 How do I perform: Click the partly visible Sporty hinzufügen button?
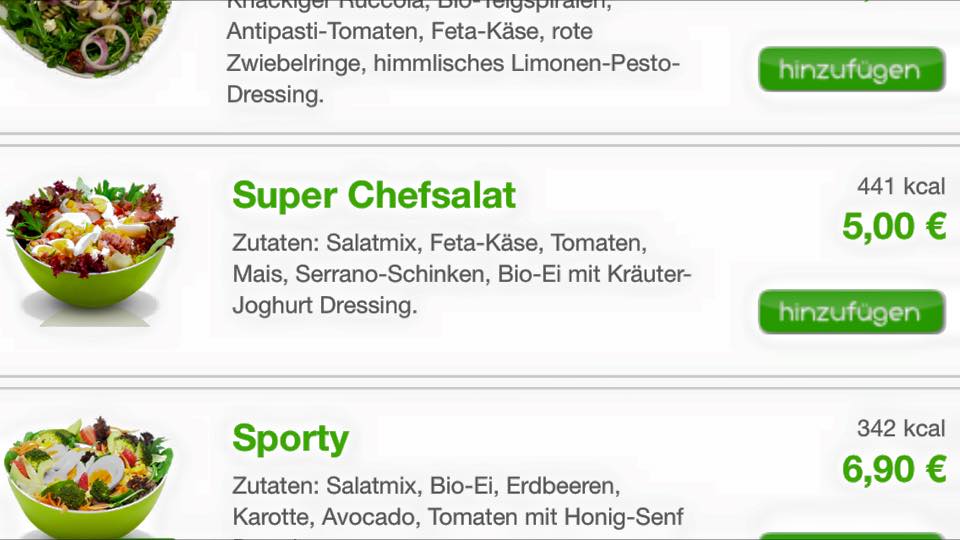[852, 536]
